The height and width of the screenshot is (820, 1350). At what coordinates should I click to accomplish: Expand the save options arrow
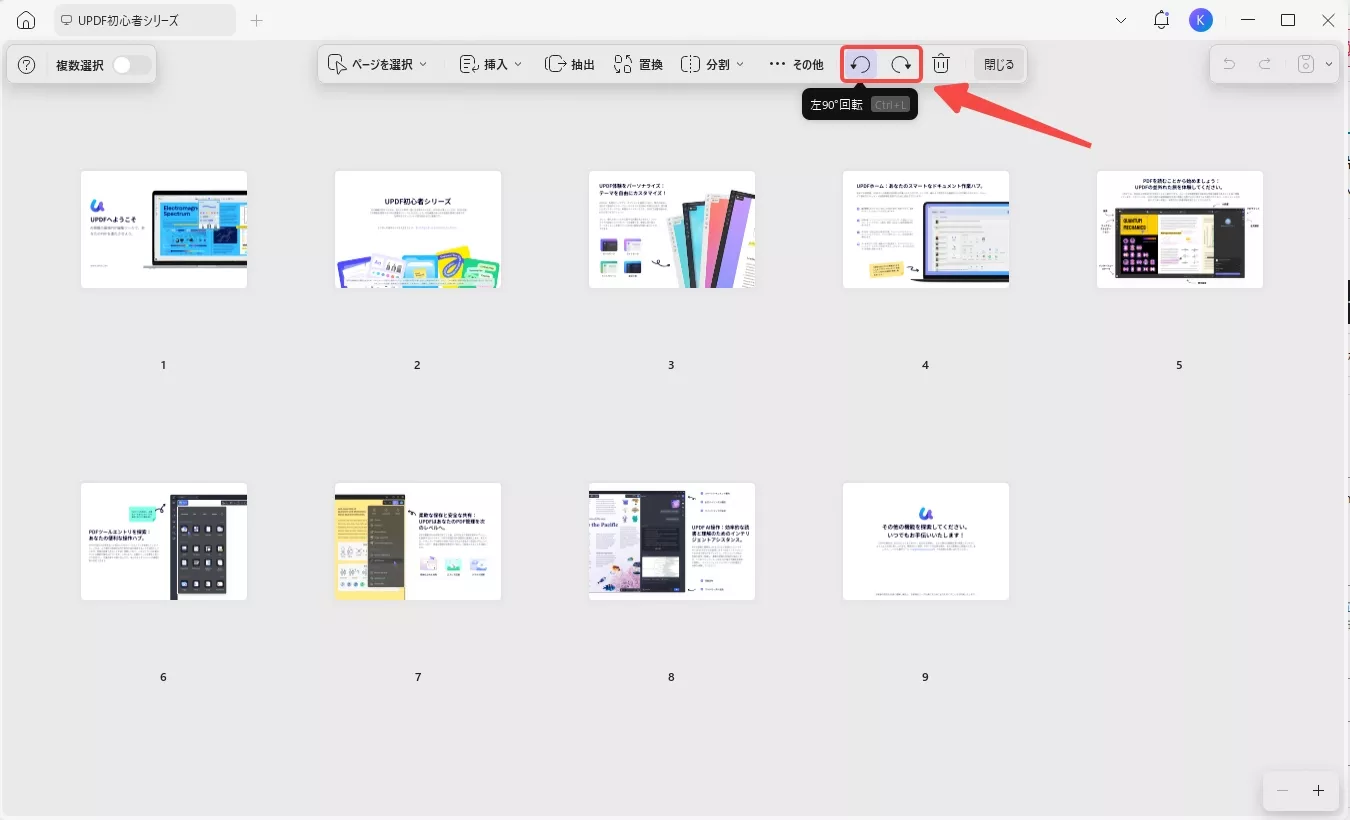point(1329,64)
